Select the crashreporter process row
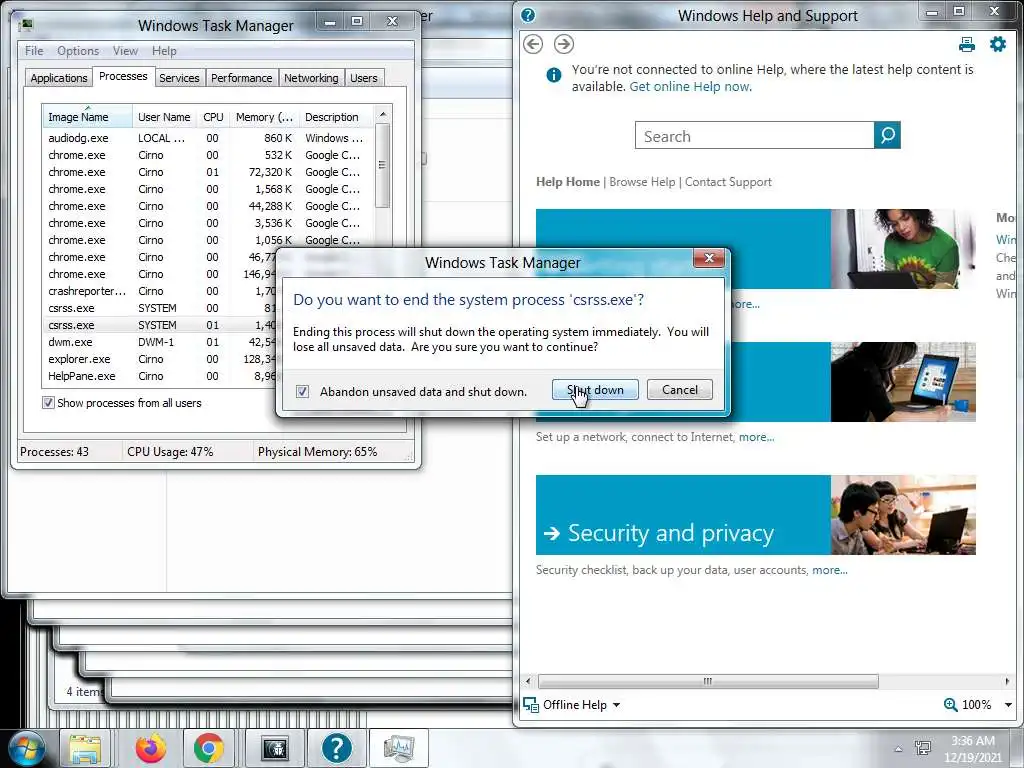The height and width of the screenshot is (768, 1024). [x=159, y=291]
